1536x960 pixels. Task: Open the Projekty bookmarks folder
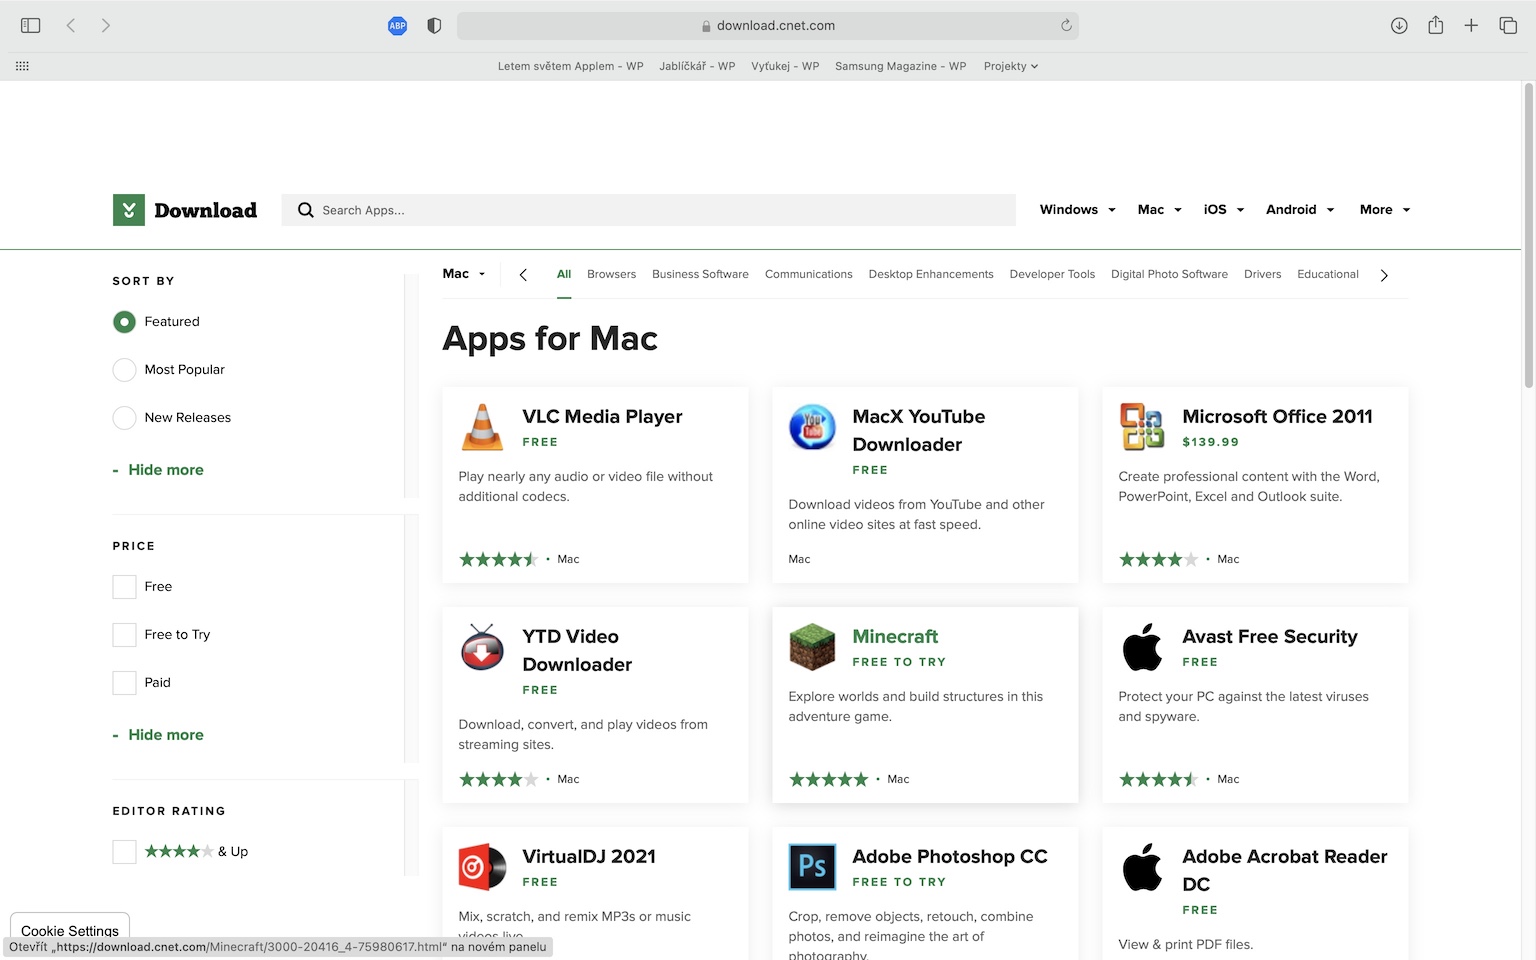pyautogui.click(x=1011, y=66)
